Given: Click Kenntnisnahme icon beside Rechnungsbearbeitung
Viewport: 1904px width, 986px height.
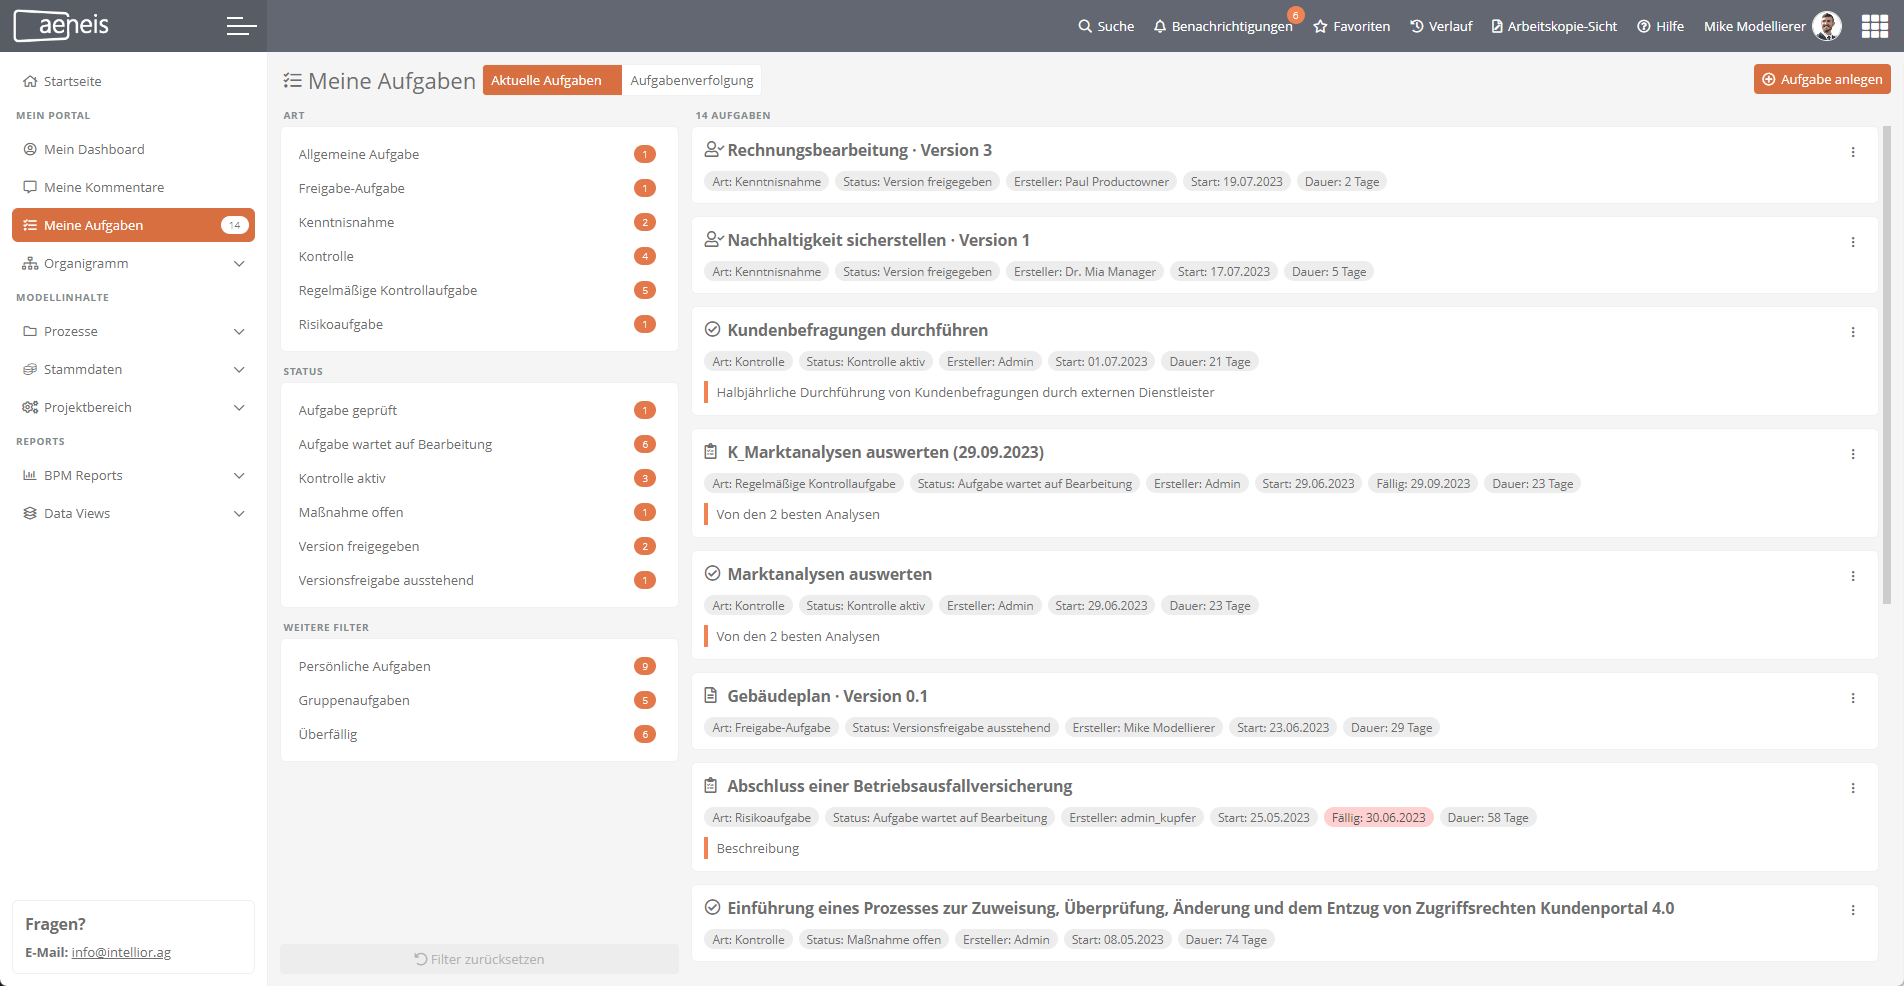Looking at the screenshot, I should pos(713,150).
